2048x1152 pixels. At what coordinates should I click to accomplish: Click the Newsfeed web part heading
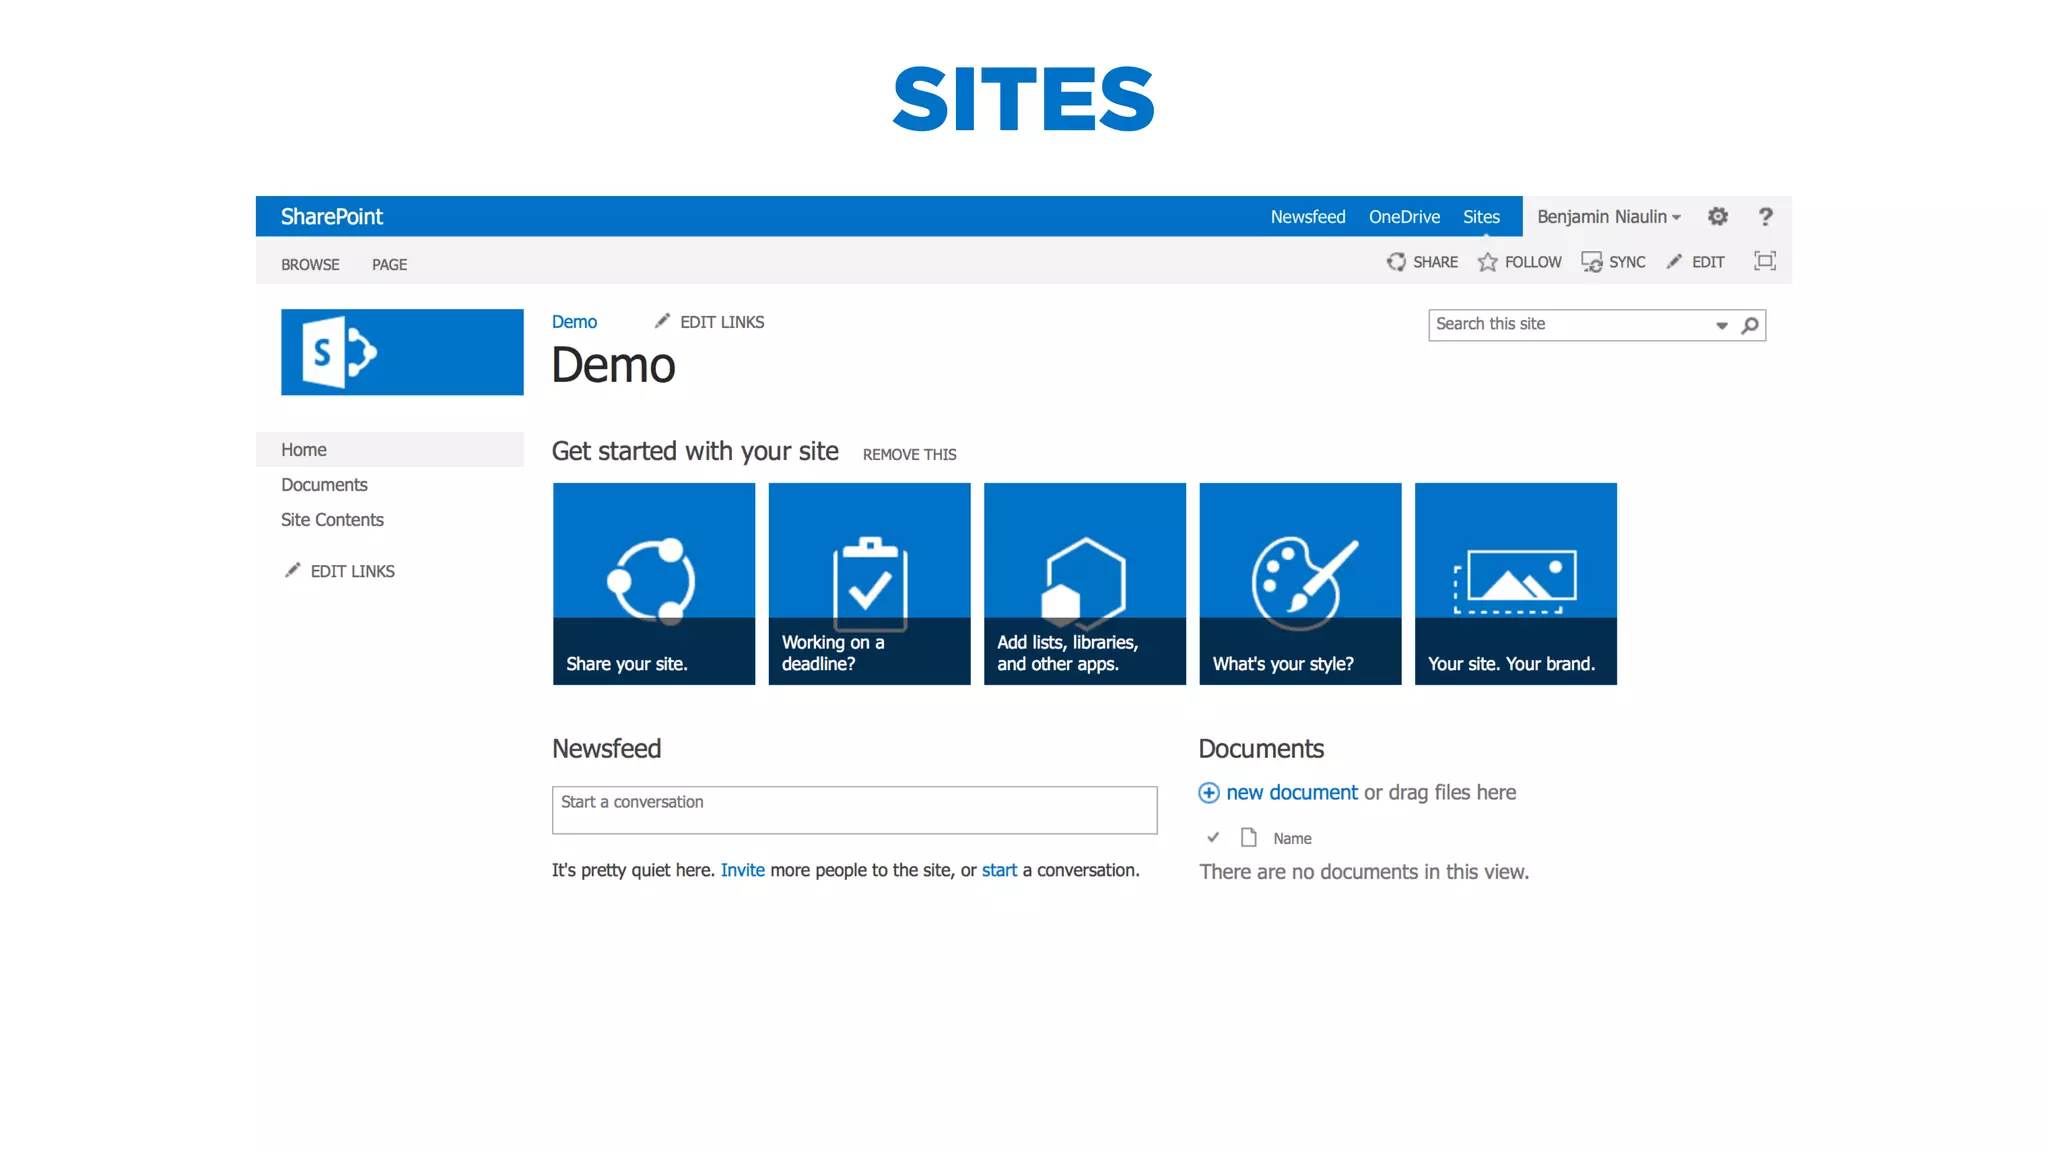click(x=606, y=749)
